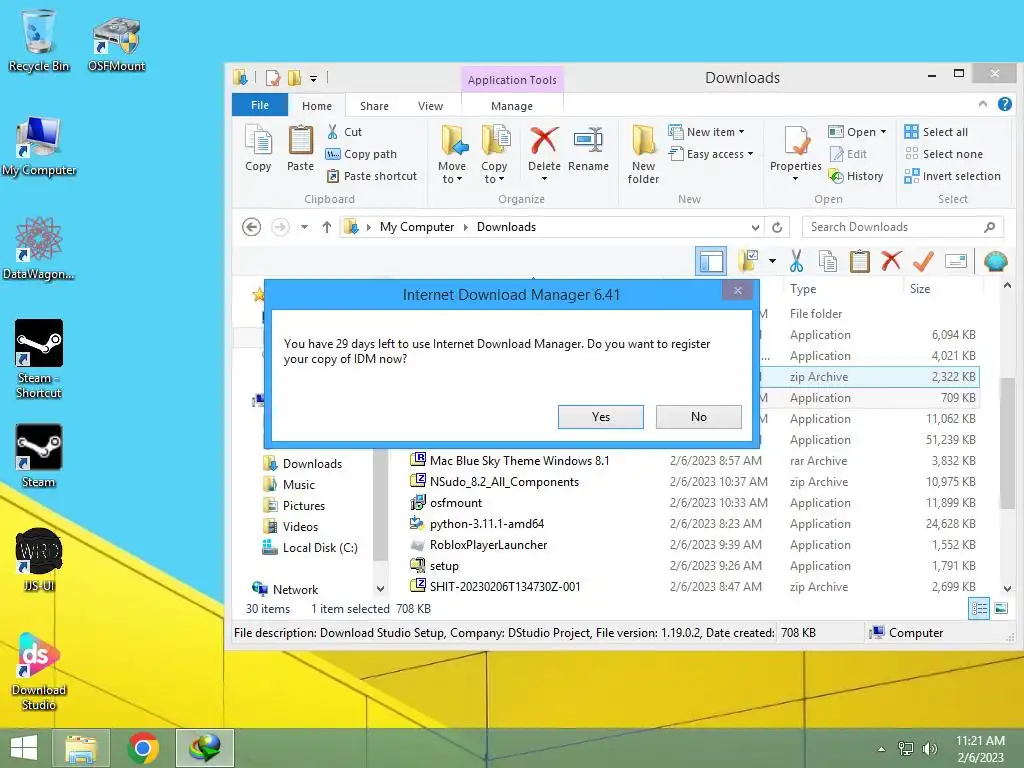Select the RobloxPlayerLauncher file

click(x=488, y=545)
